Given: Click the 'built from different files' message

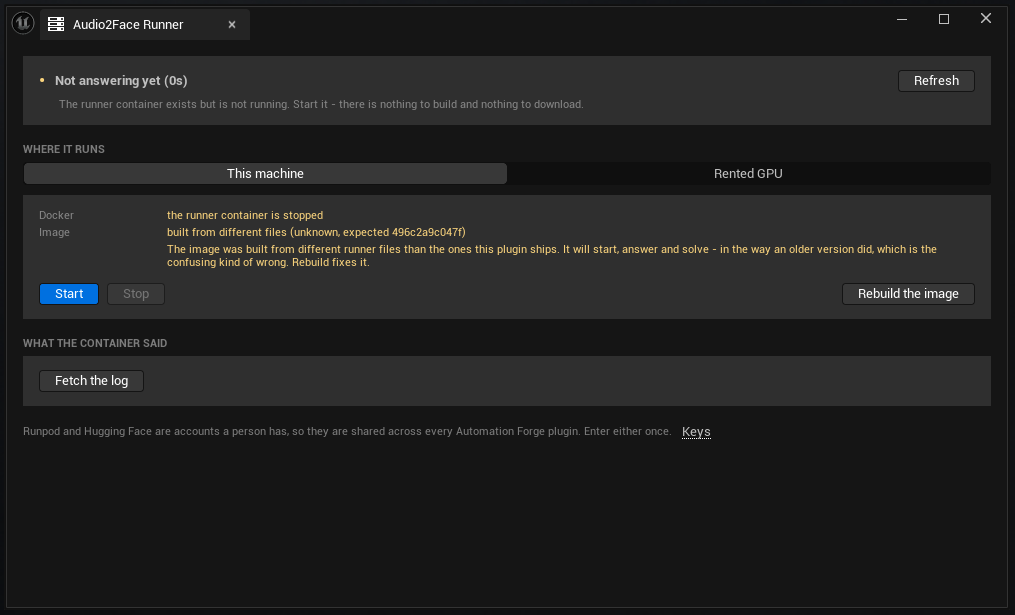Looking at the screenshot, I should click(316, 232).
